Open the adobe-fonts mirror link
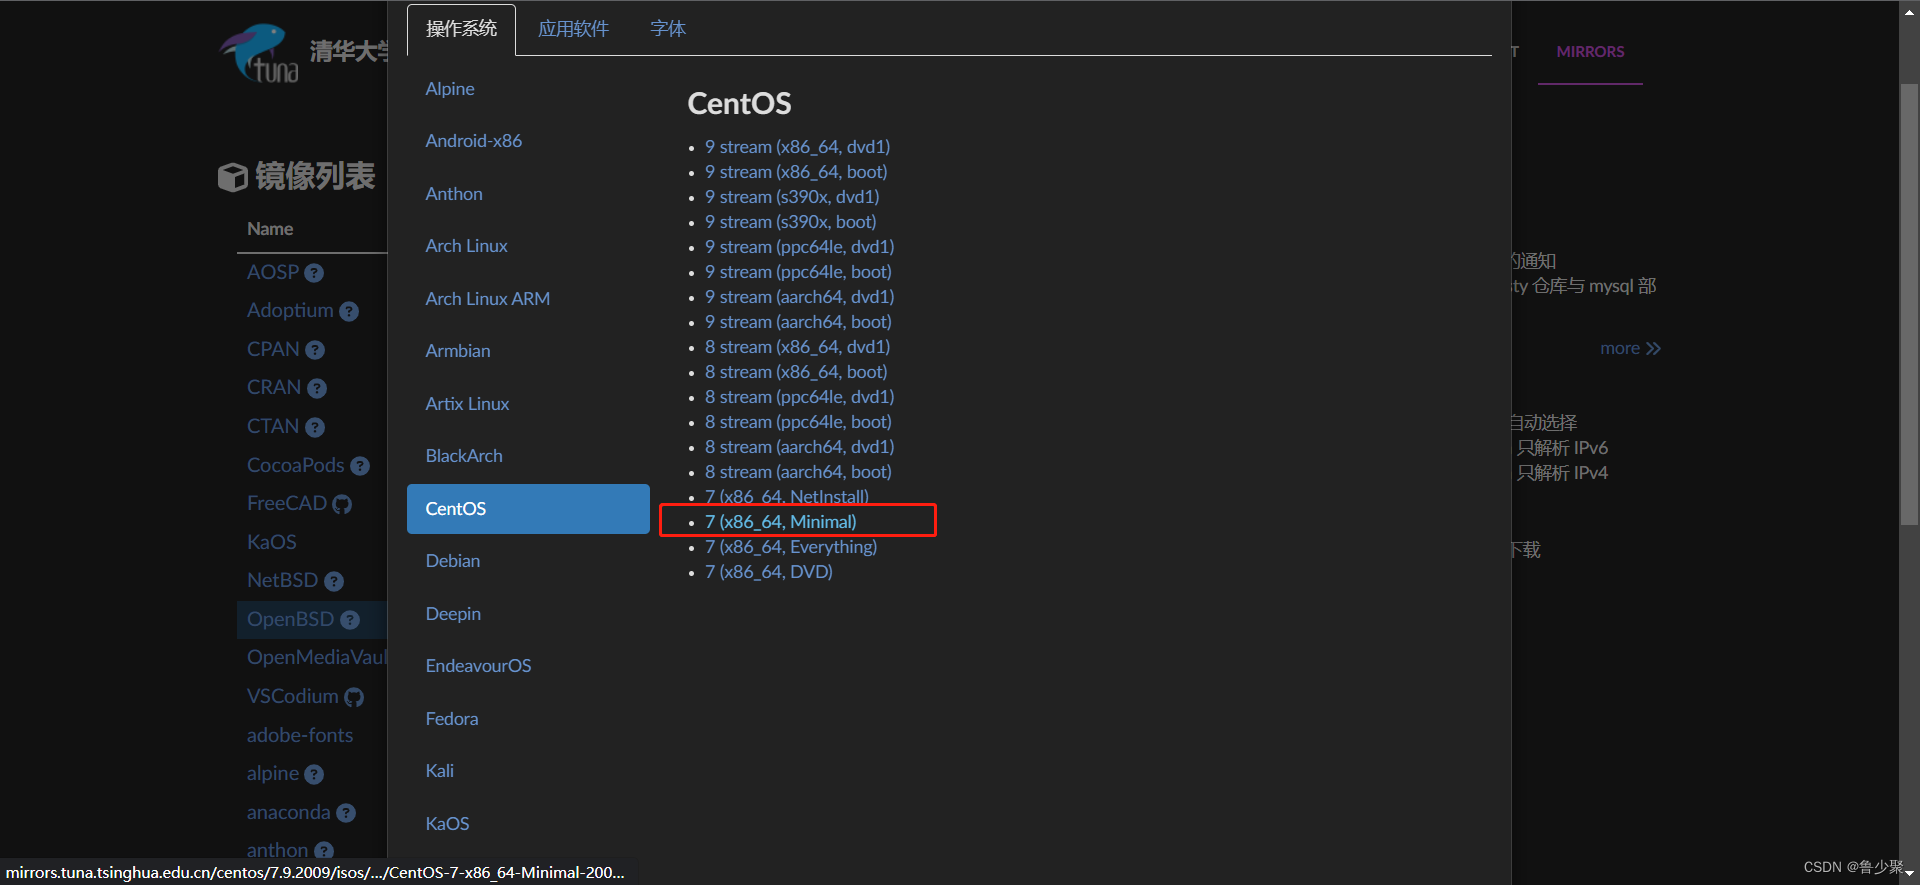This screenshot has height=885, width=1920. [x=300, y=736]
